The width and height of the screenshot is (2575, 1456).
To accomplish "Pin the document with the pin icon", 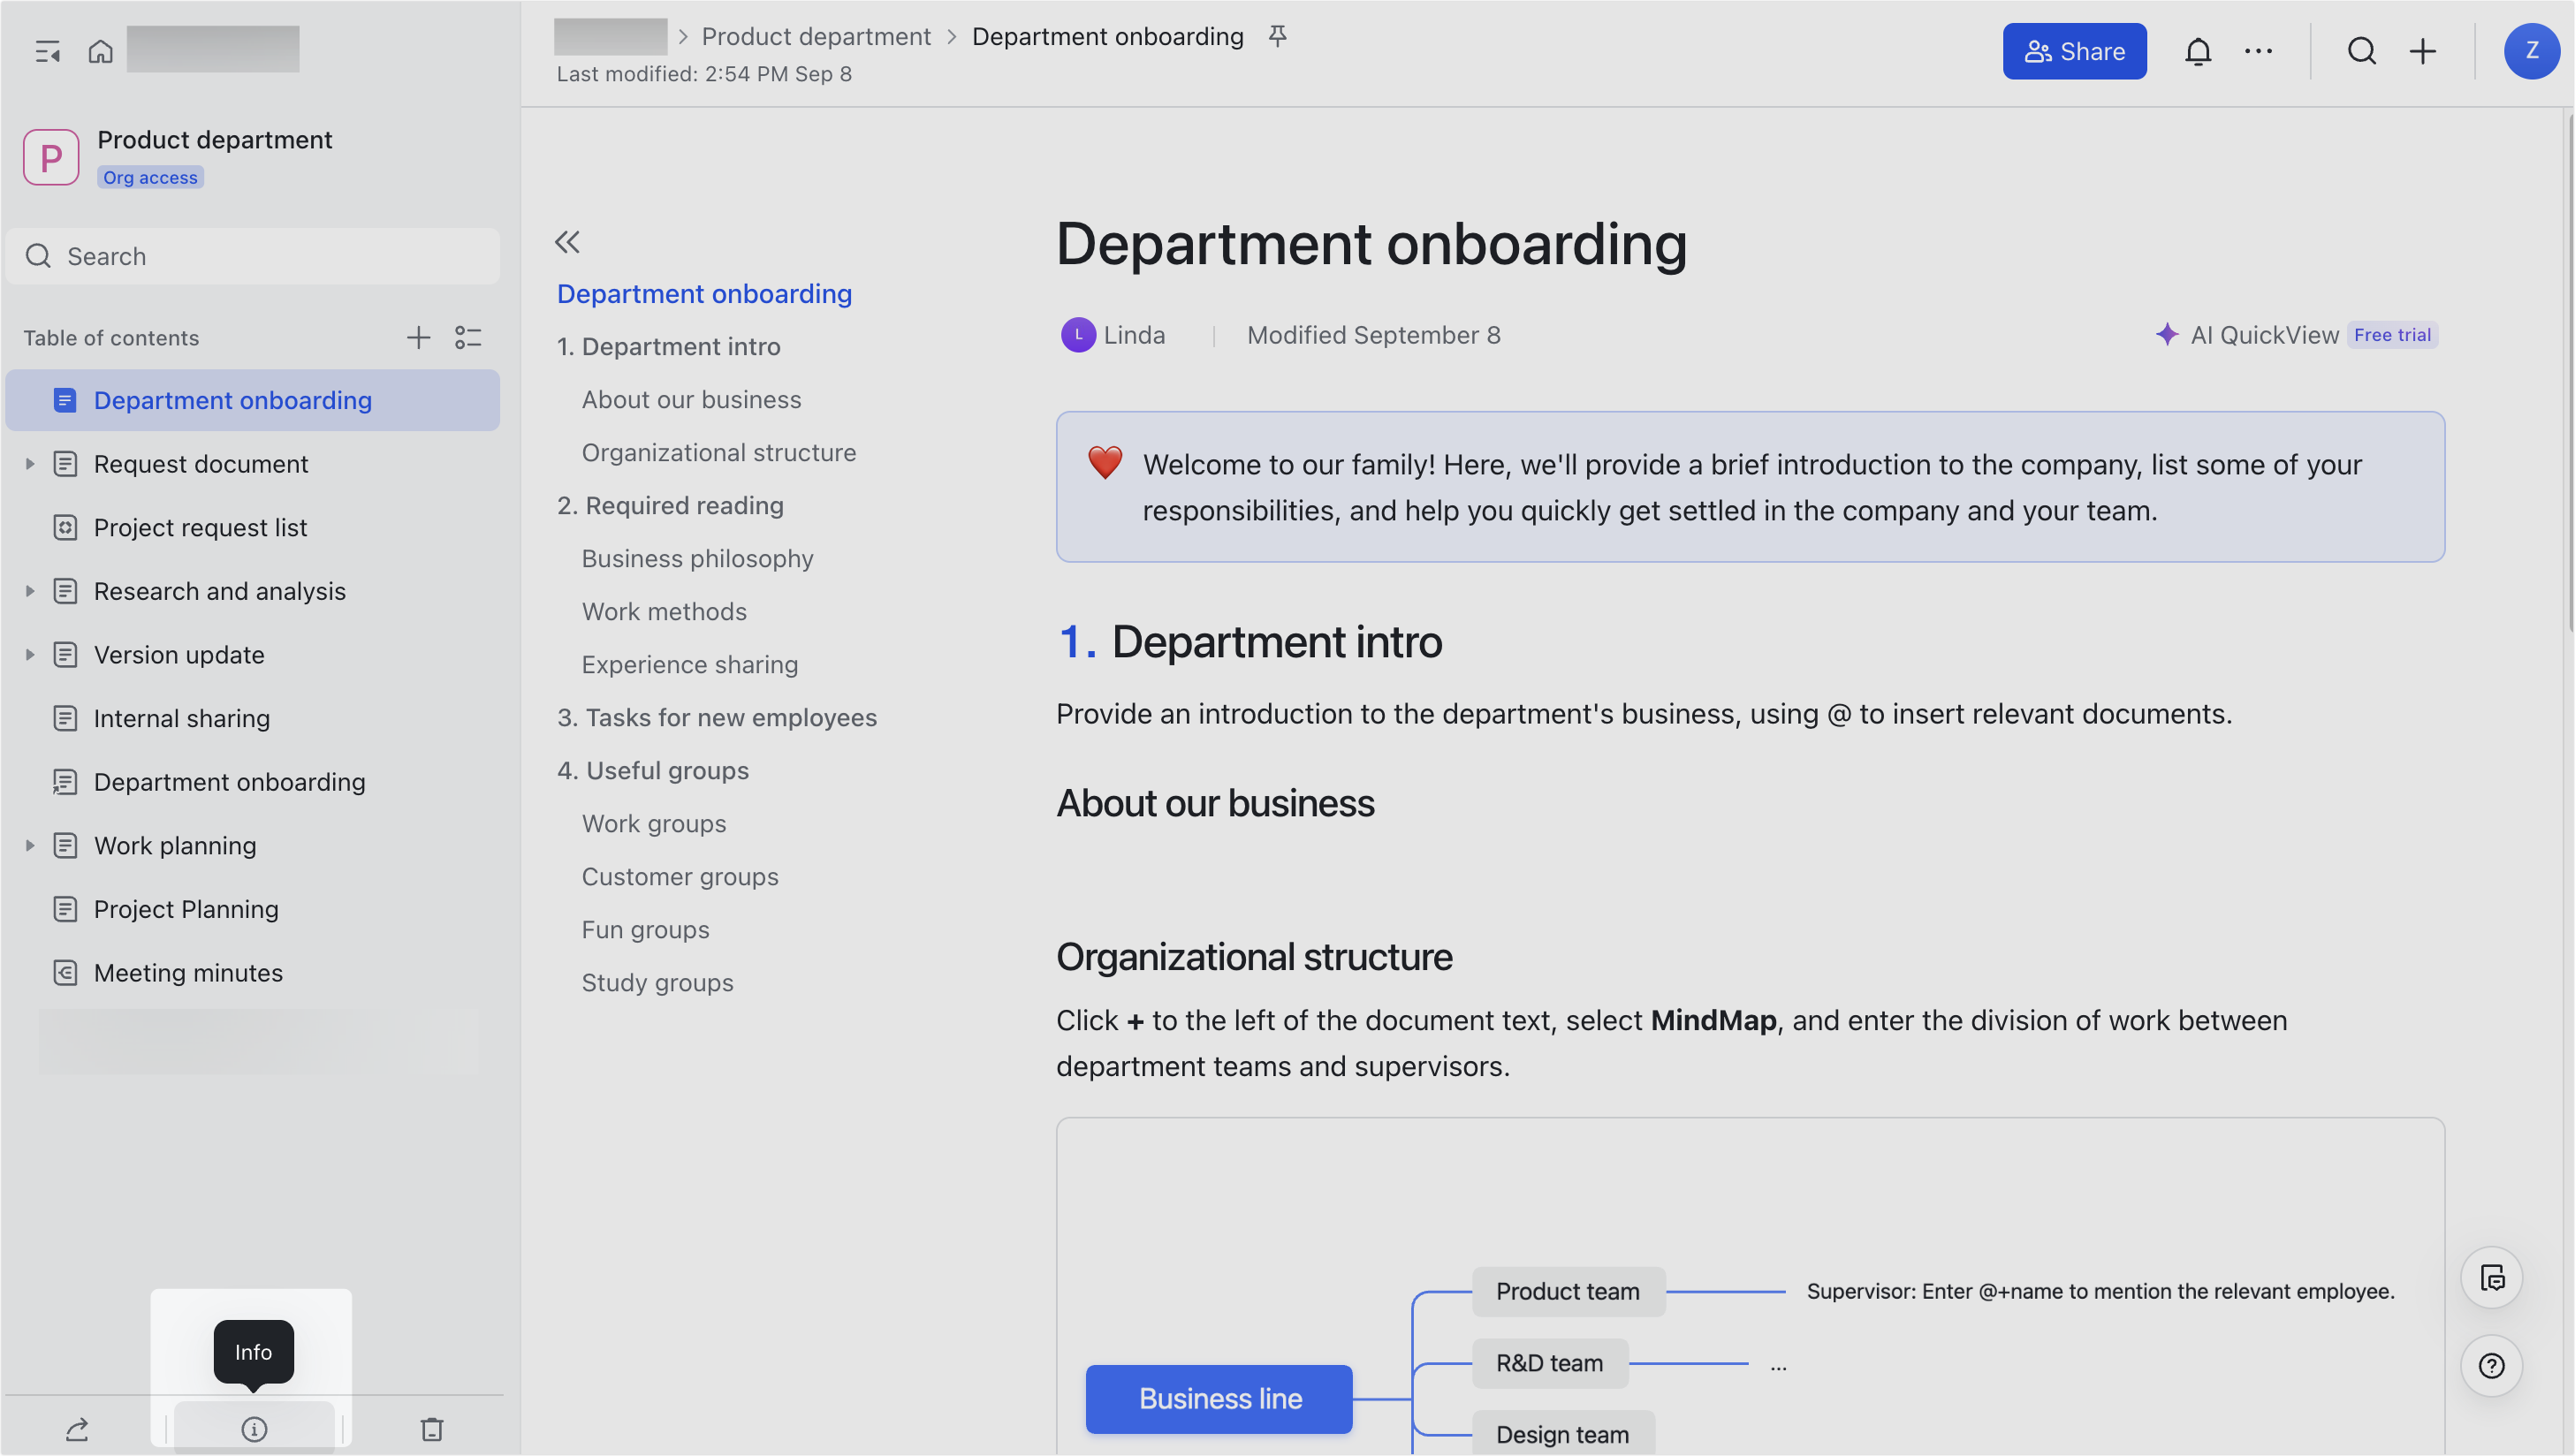I will pyautogui.click(x=1277, y=37).
